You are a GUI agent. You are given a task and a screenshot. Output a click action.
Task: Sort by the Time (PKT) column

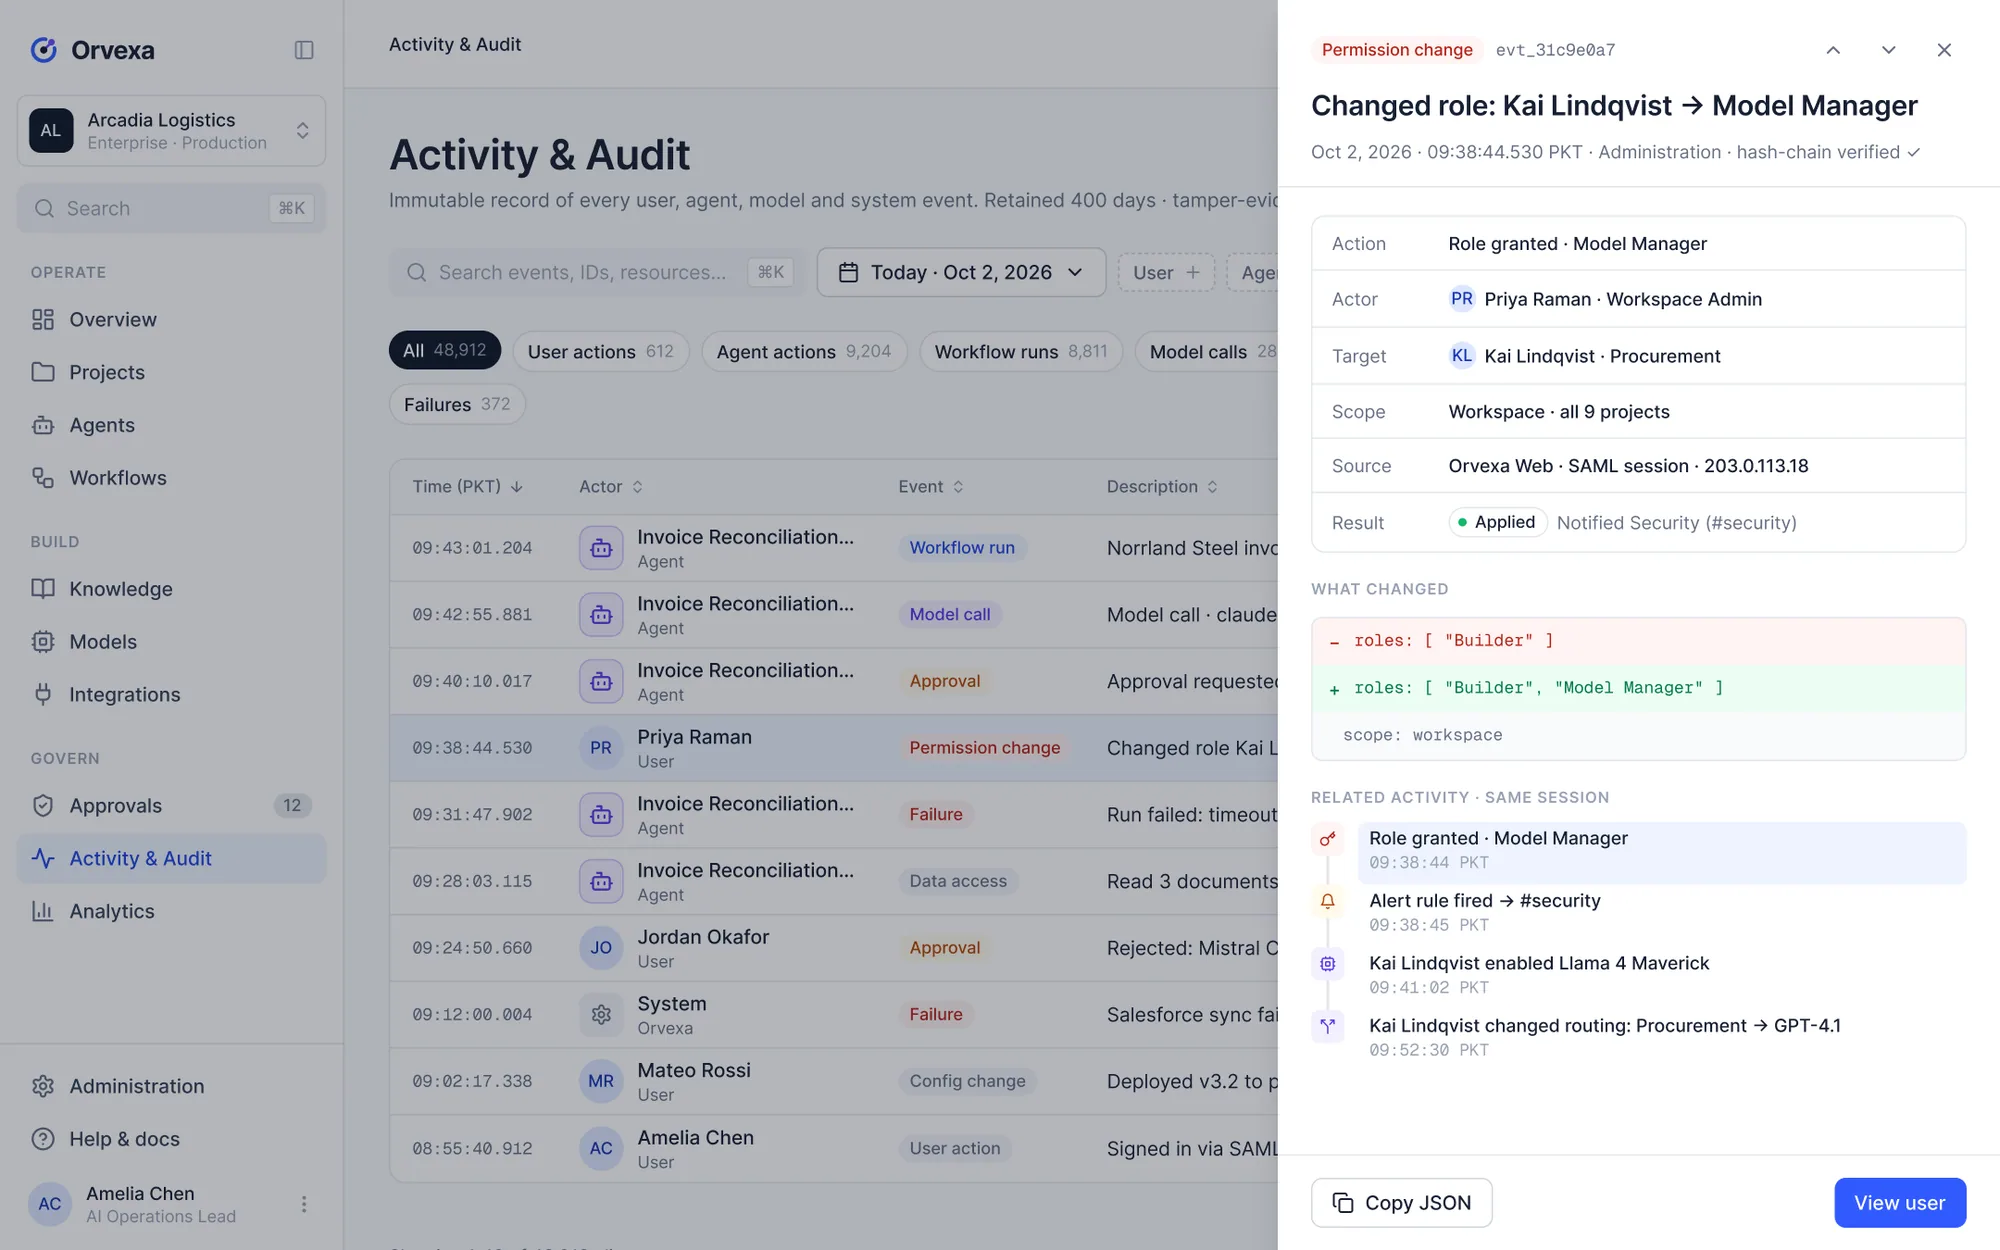point(468,486)
